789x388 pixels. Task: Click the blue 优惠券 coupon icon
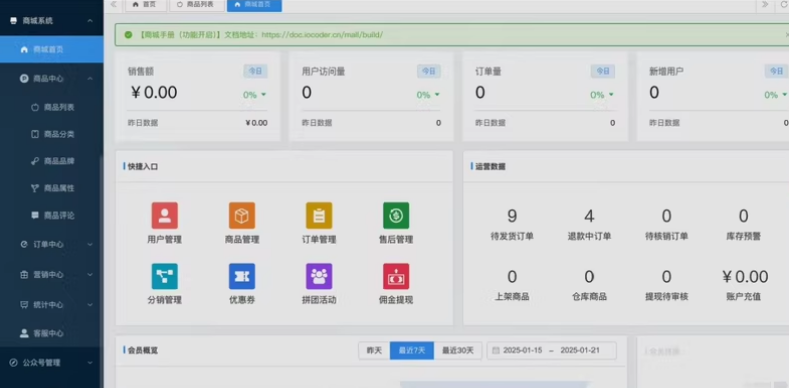pos(242,276)
